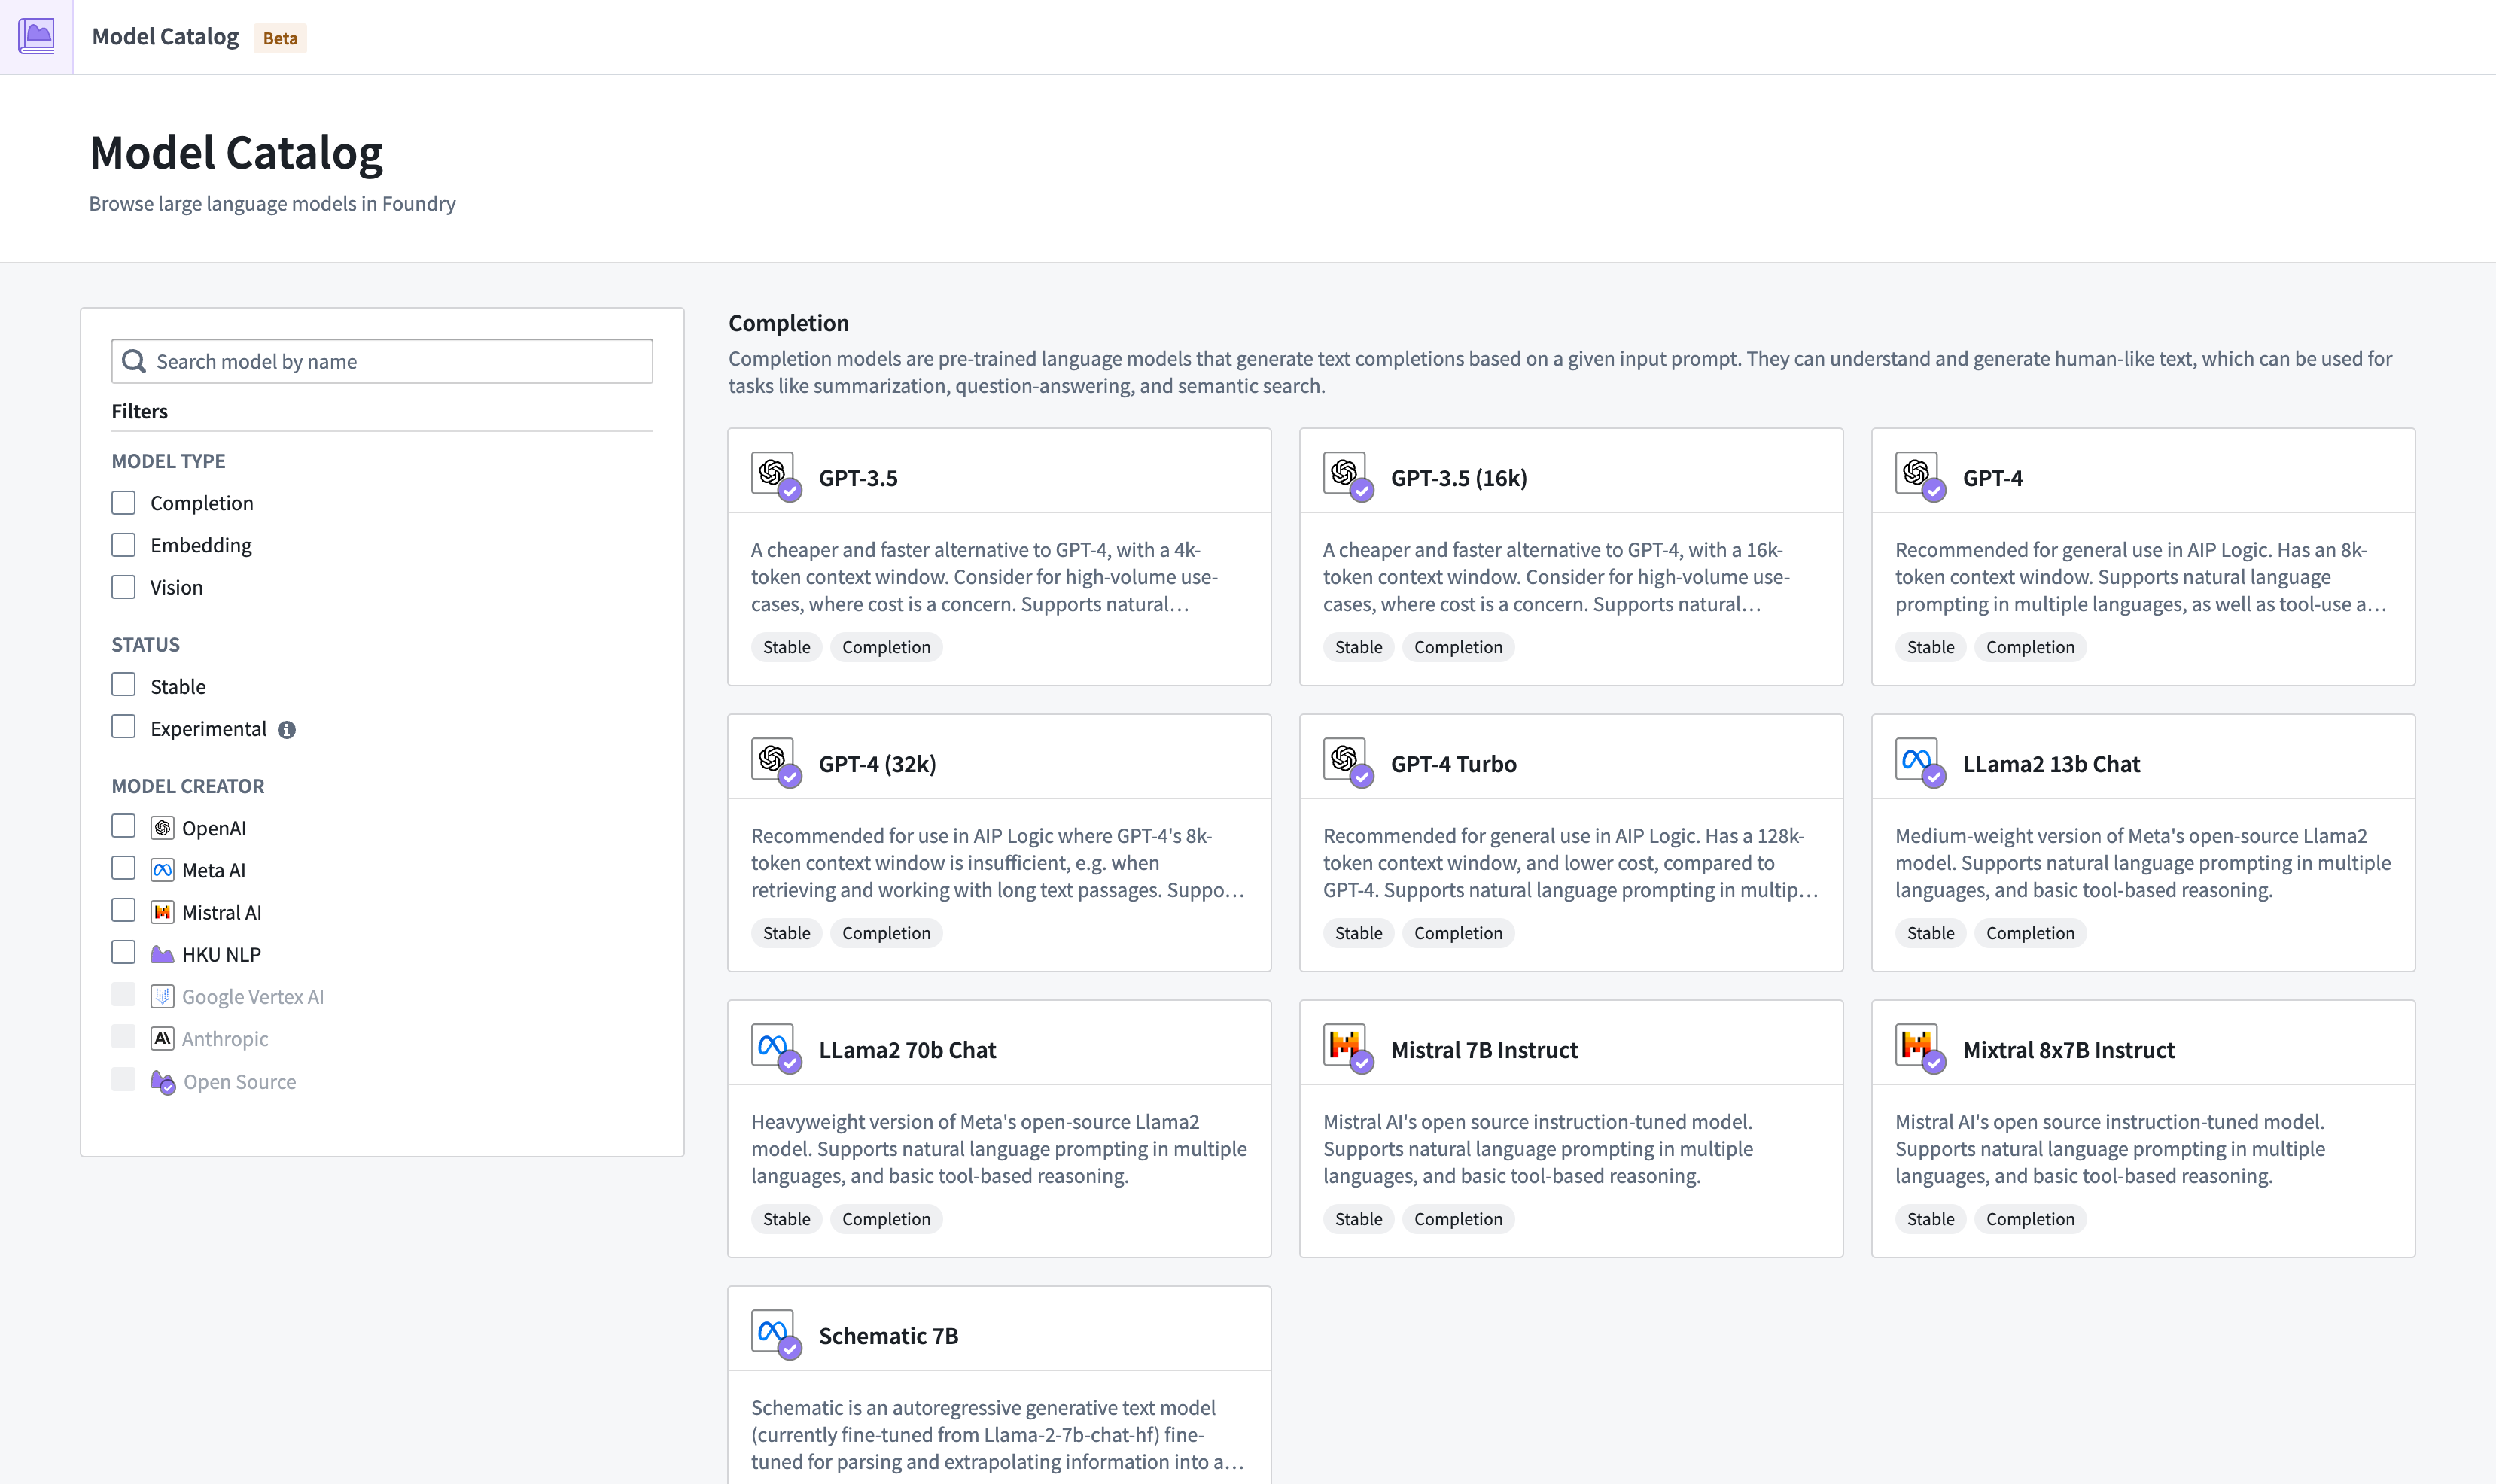Open the Model Catalog app icon in header
This screenshot has width=2496, height=1484.
tap(36, 37)
